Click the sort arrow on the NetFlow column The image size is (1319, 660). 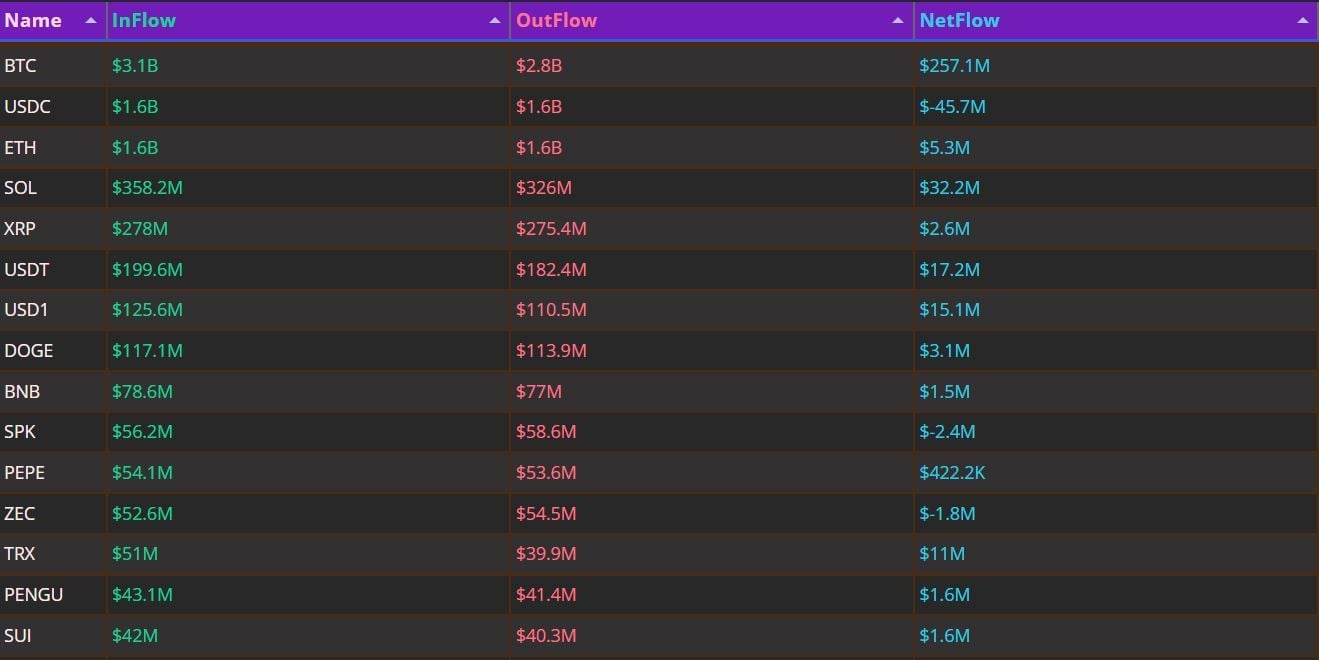pyautogui.click(x=1301, y=18)
